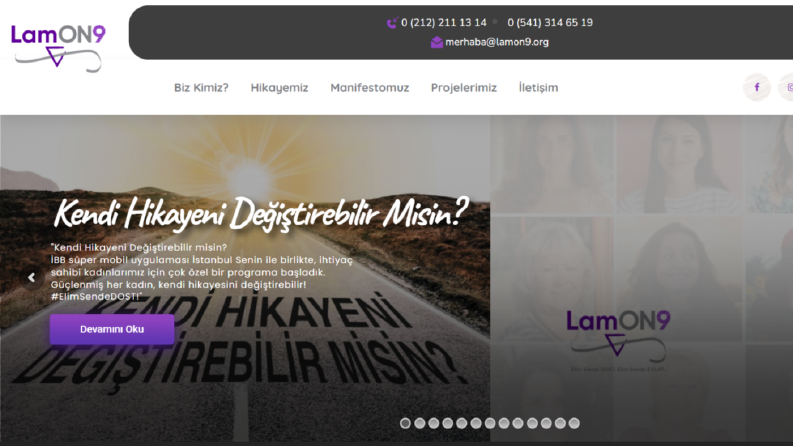Click the #ElimSendeDOST! hashtag text
Screen dimensions: 793x446
(96, 297)
